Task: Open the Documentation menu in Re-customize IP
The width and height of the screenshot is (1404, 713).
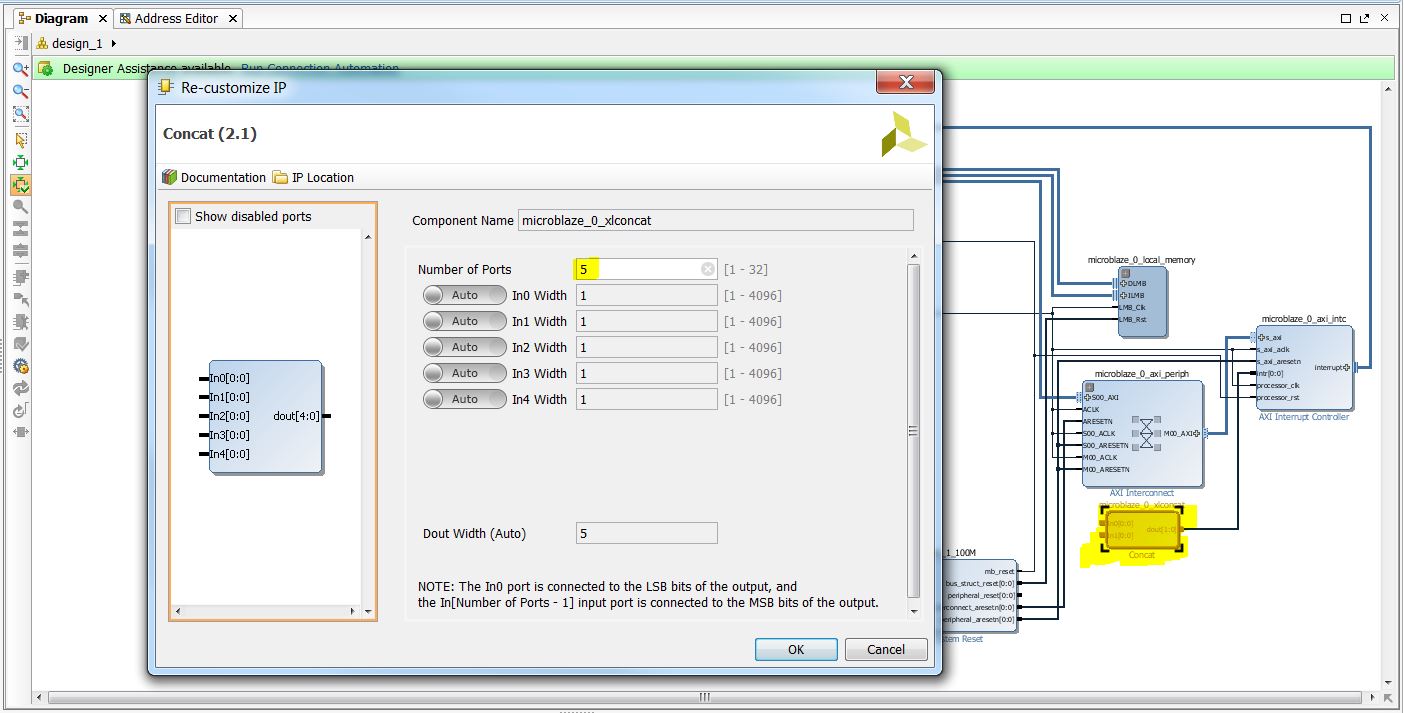Action: click(214, 177)
